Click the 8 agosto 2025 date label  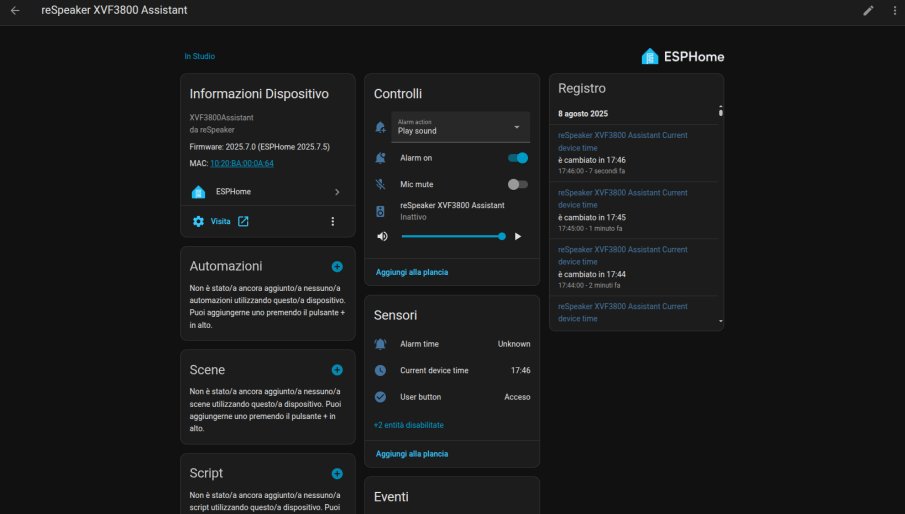583,114
